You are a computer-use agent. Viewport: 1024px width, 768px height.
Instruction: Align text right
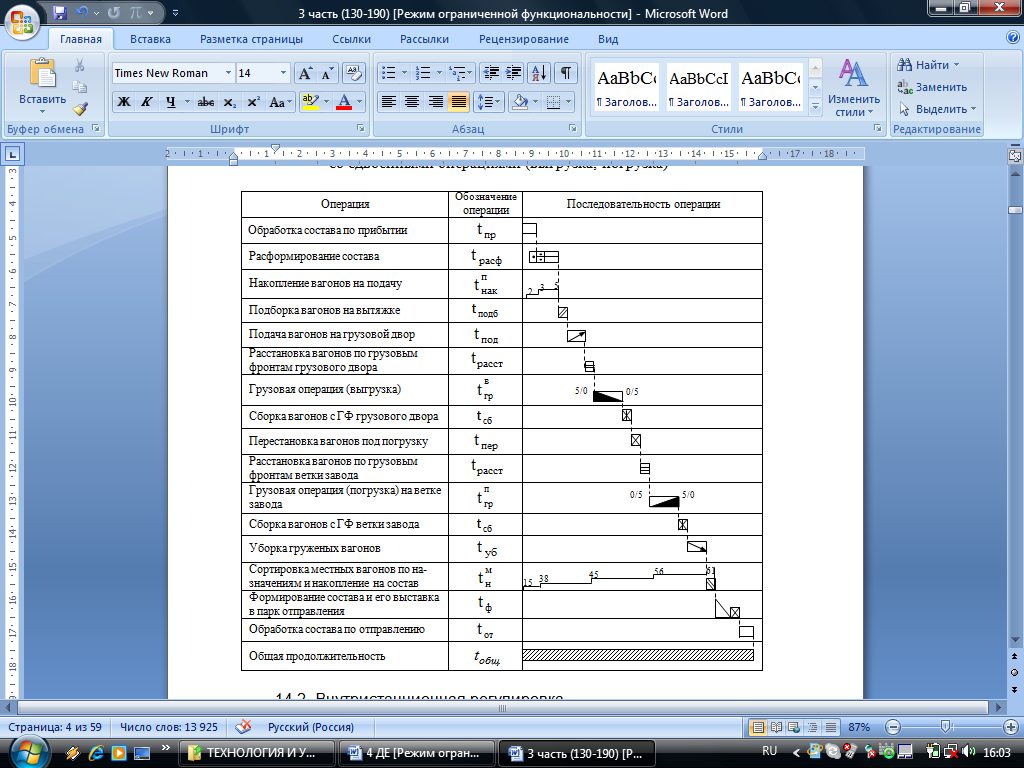[436, 102]
